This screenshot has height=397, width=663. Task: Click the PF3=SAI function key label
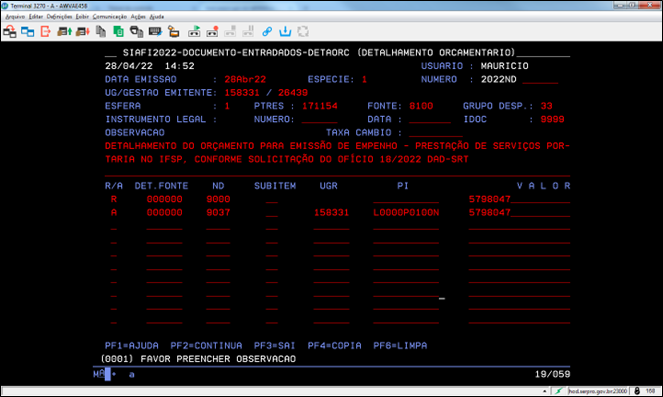274,346
